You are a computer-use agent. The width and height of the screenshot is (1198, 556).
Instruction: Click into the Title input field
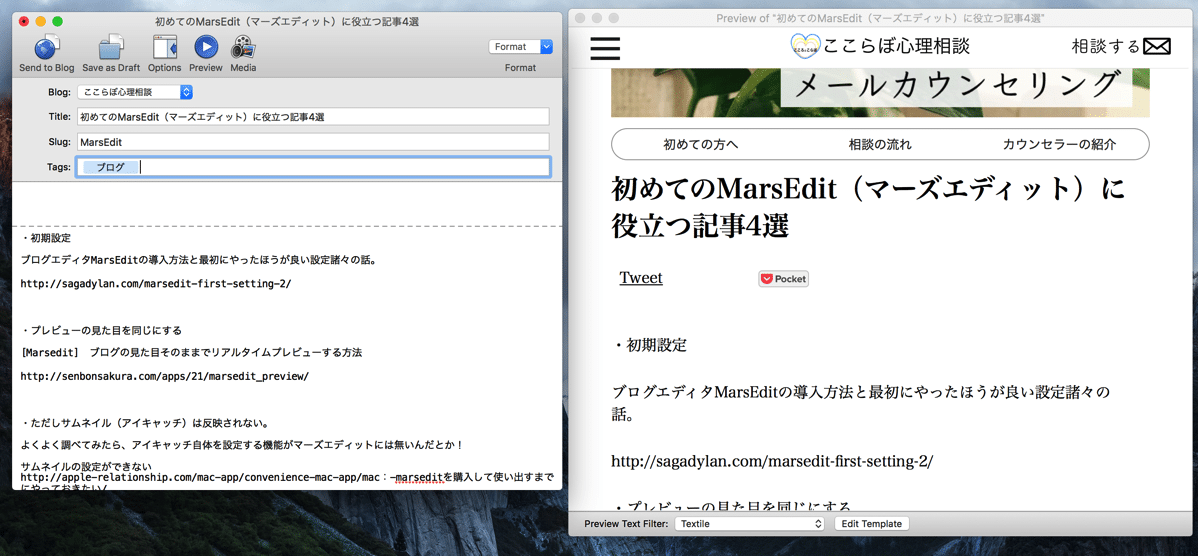tap(312, 117)
